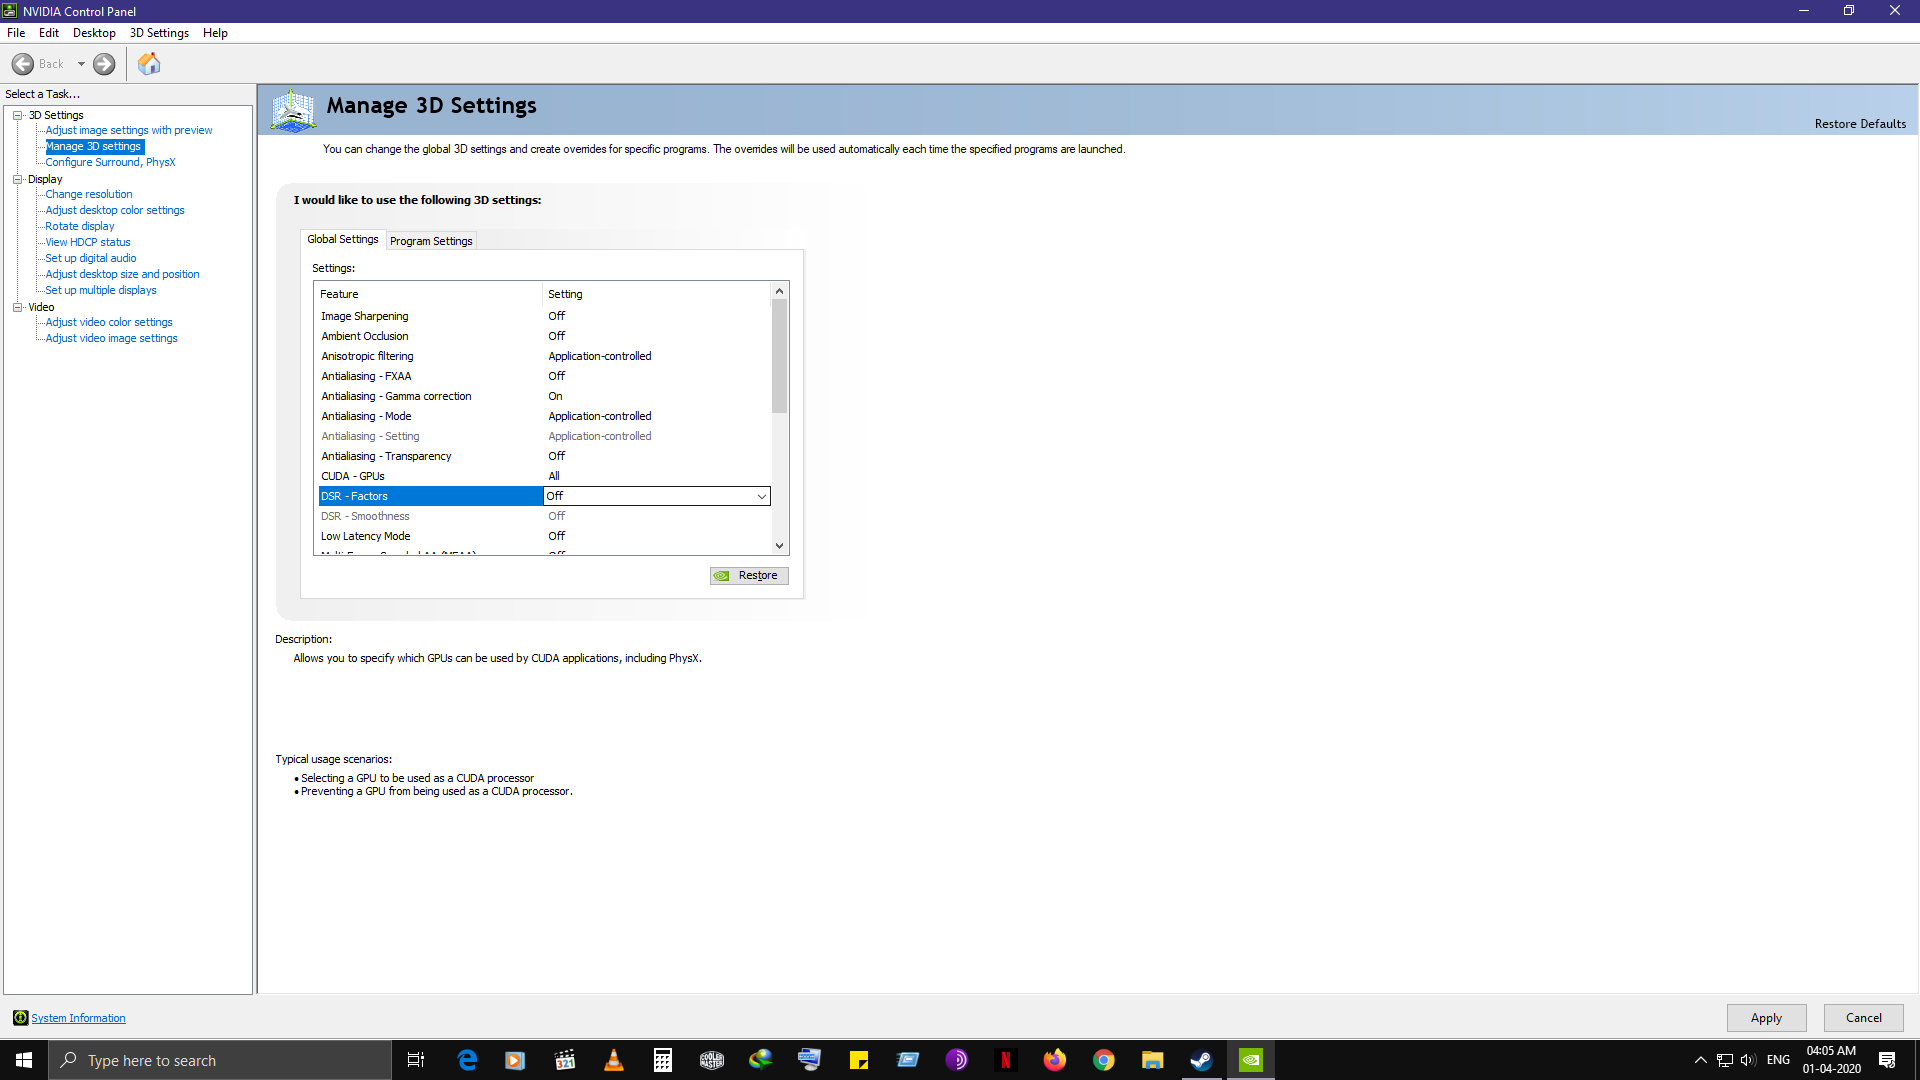Collapse the 3D Settings tree node
Image resolution: width=1920 pixels, height=1080 pixels.
[18, 115]
